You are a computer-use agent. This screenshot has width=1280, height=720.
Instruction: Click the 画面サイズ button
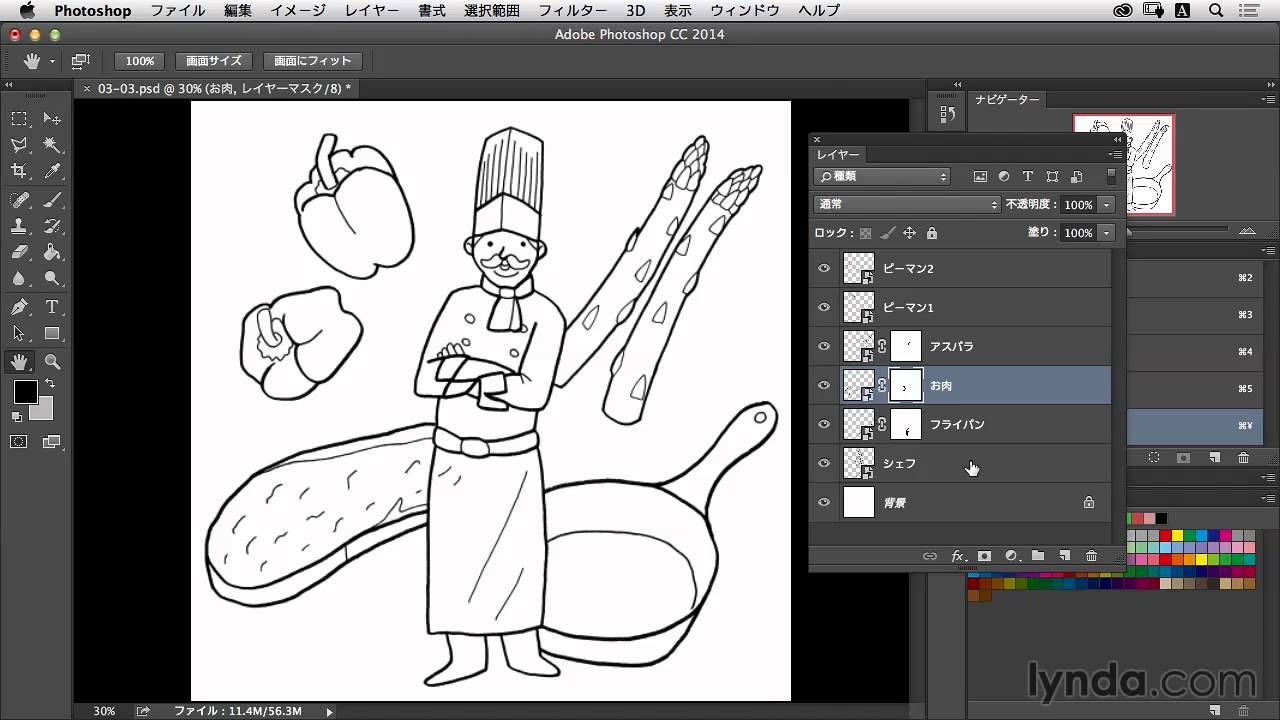[x=214, y=61]
